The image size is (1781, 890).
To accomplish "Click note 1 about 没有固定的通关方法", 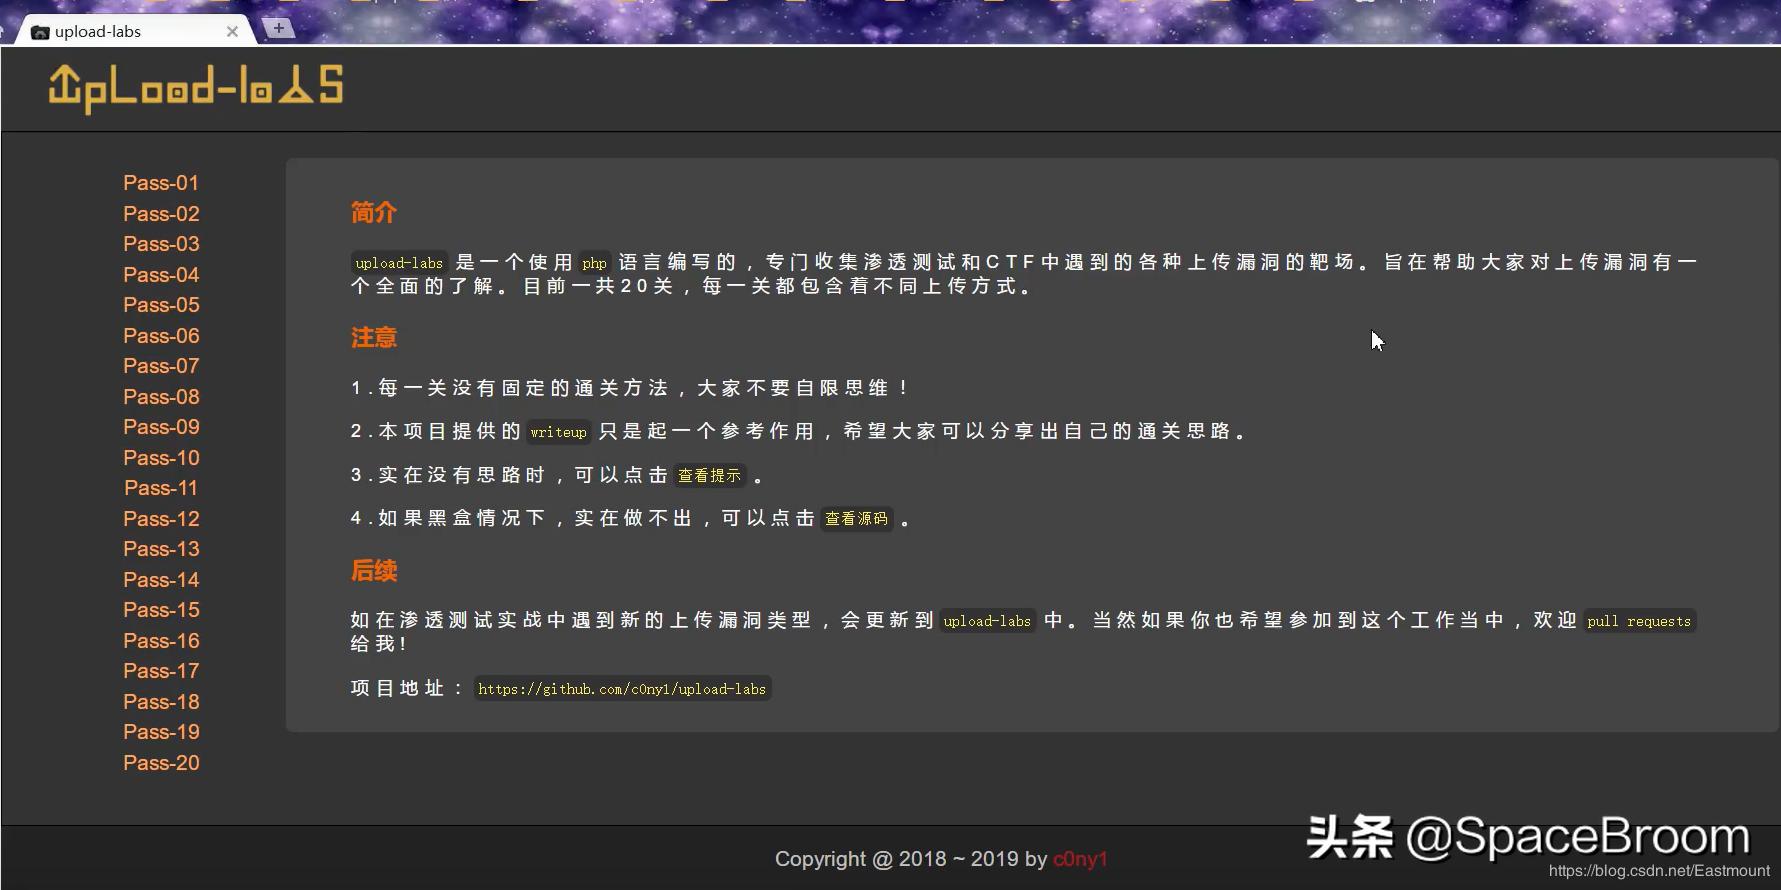I will click(x=630, y=388).
